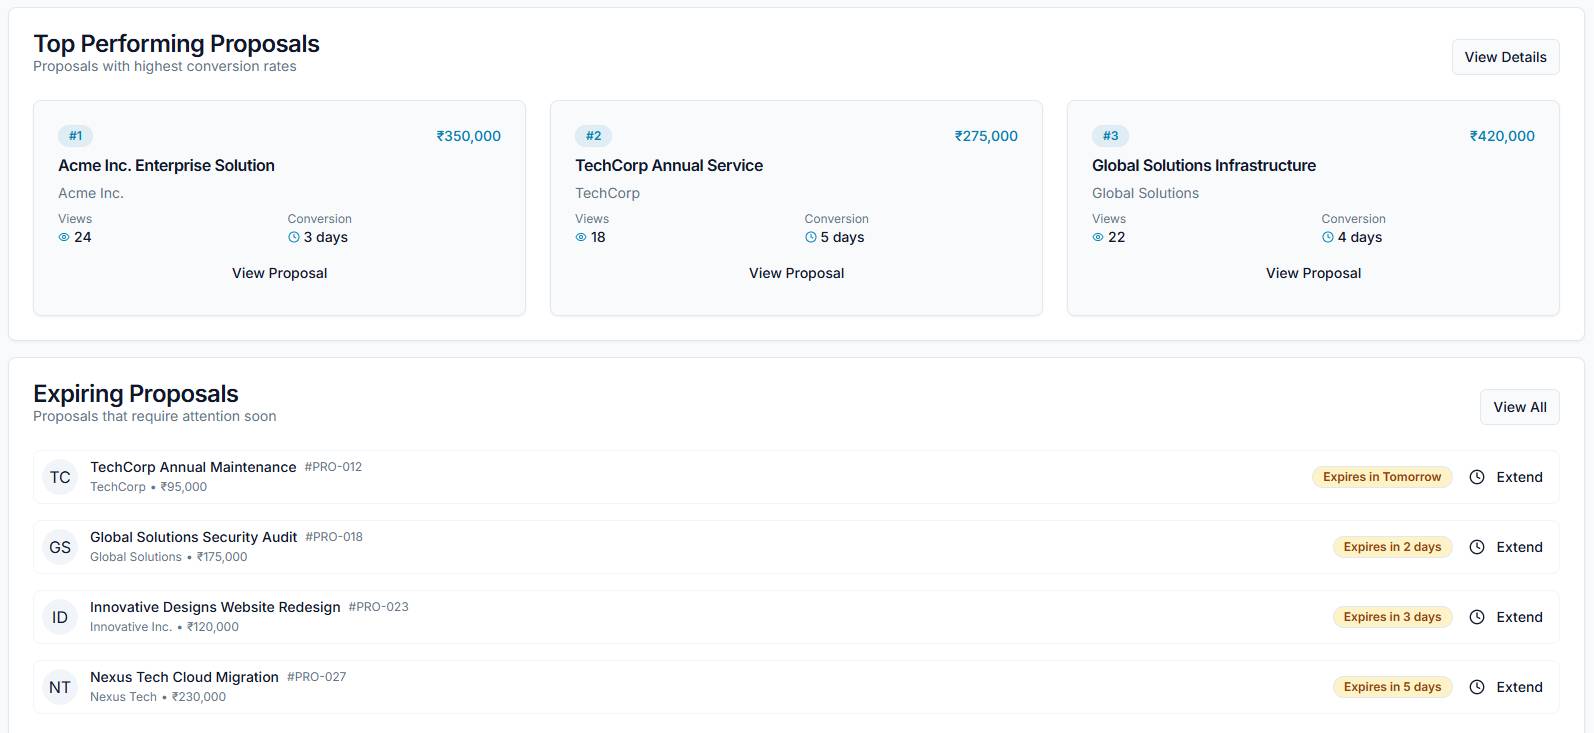Click the #1 rank badge on Acme card
Image resolution: width=1594 pixels, height=733 pixels.
coord(75,136)
